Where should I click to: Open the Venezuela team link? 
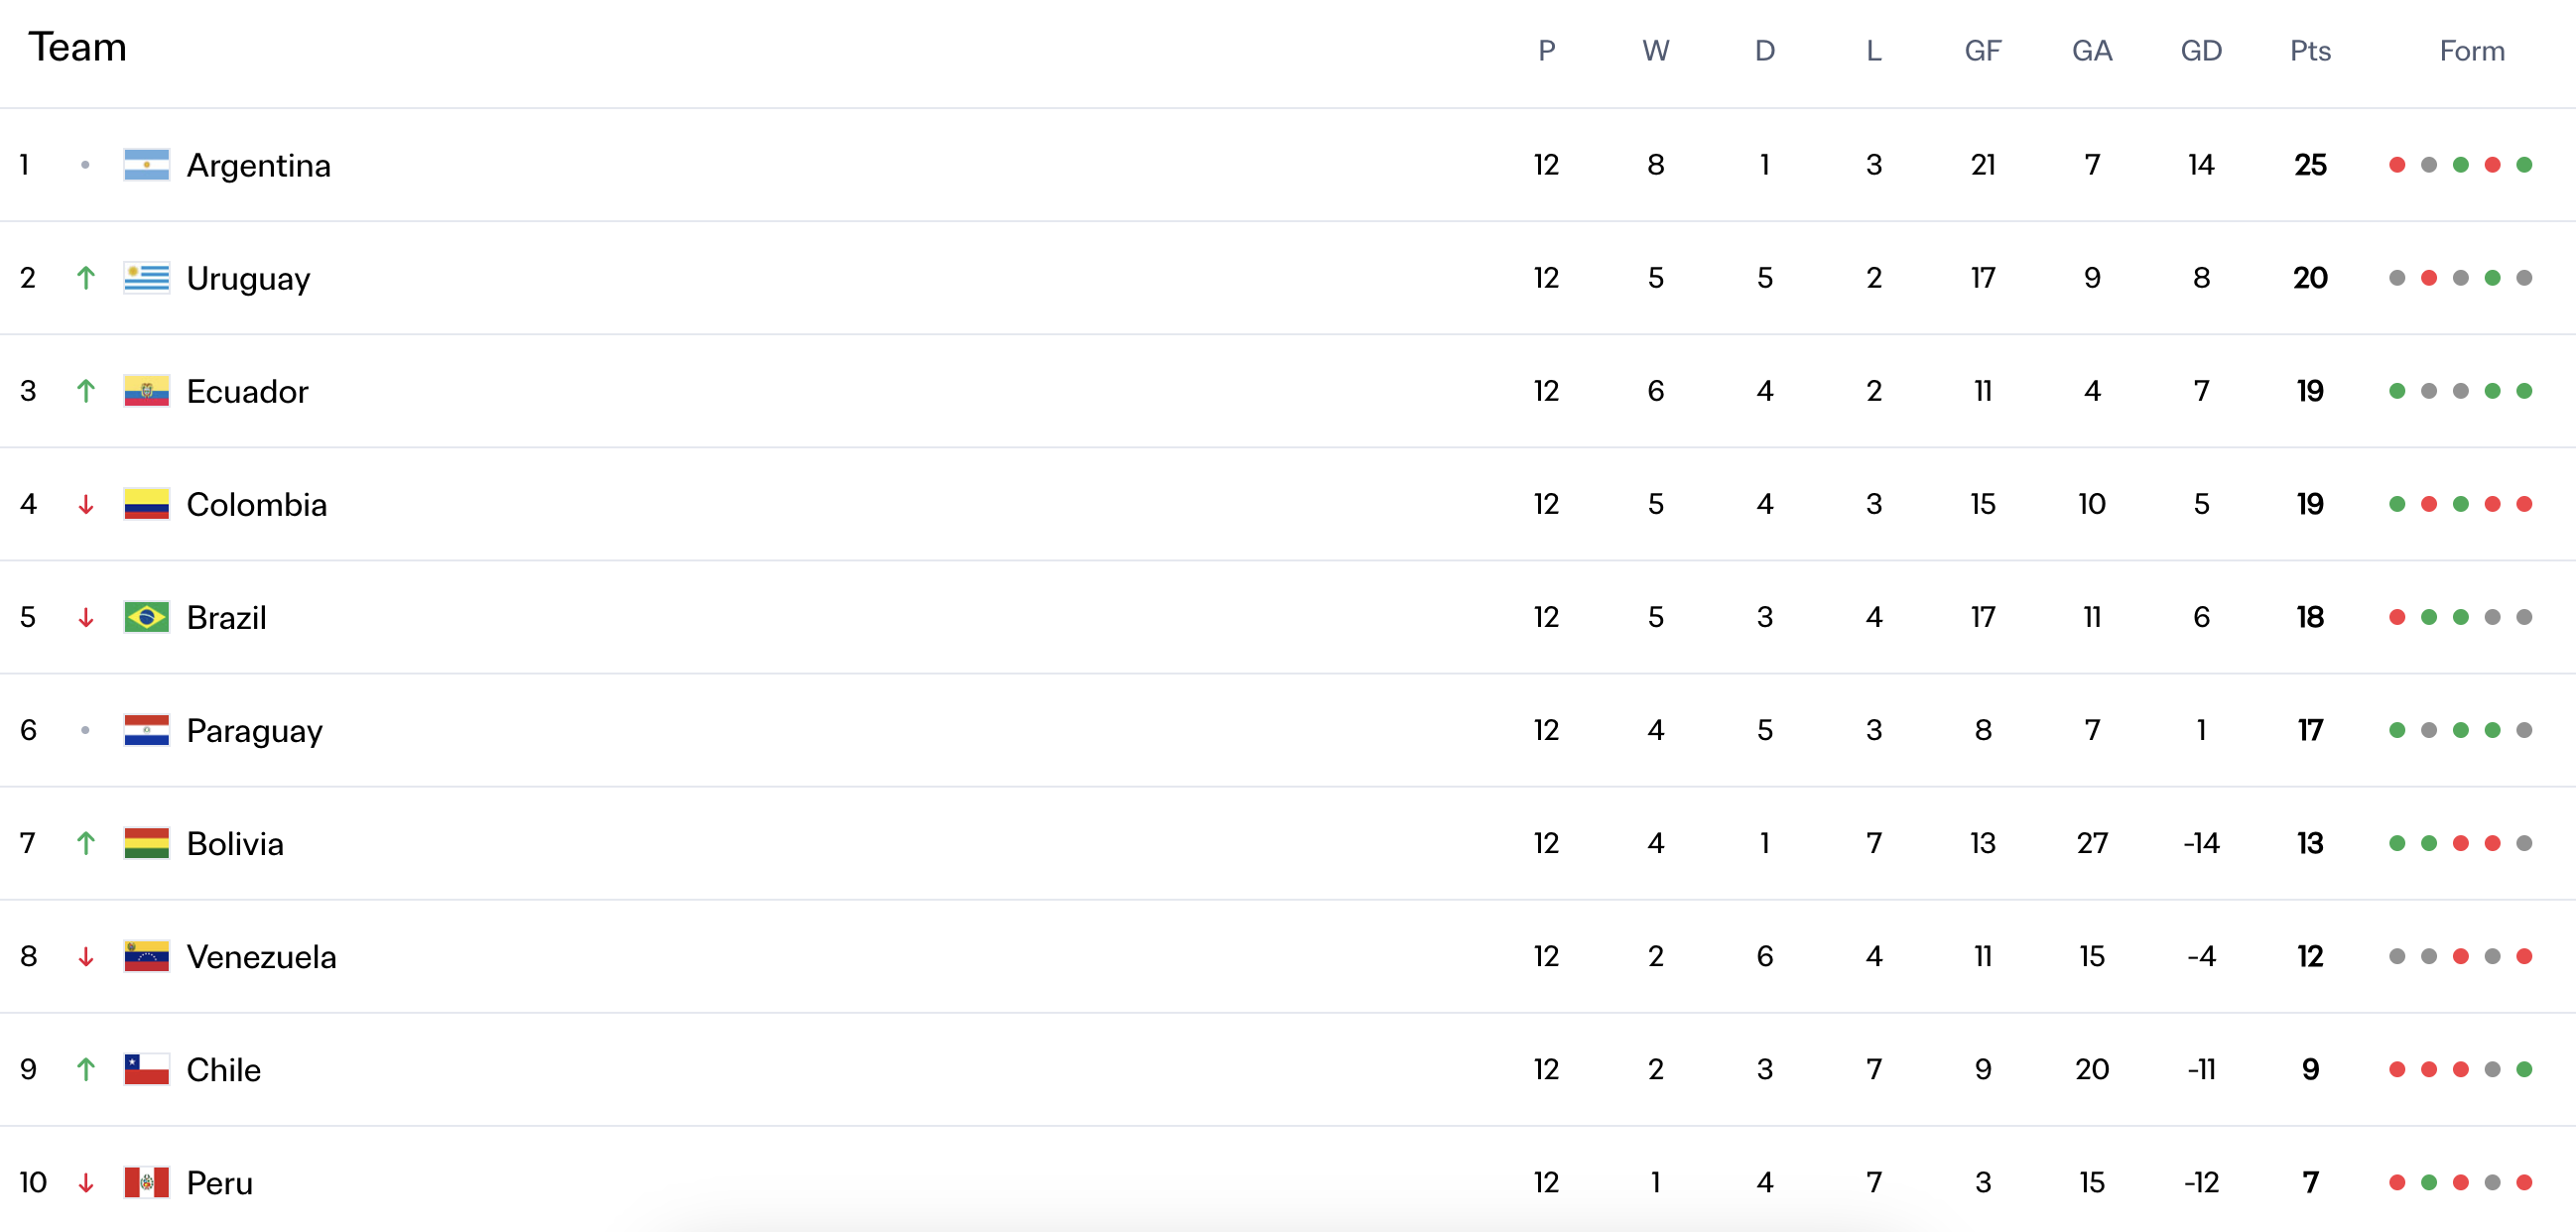click(x=261, y=957)
